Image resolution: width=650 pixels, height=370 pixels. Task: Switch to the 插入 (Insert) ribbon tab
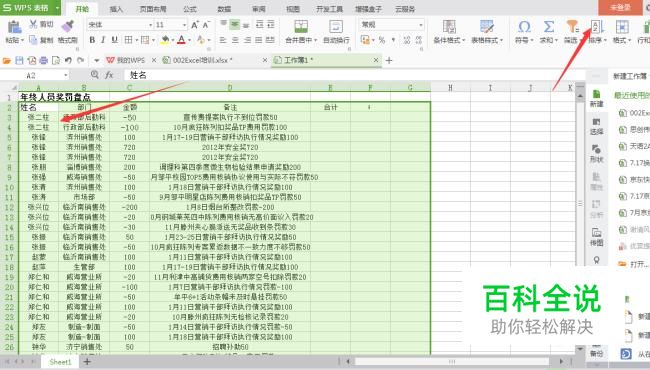[116, 9]
